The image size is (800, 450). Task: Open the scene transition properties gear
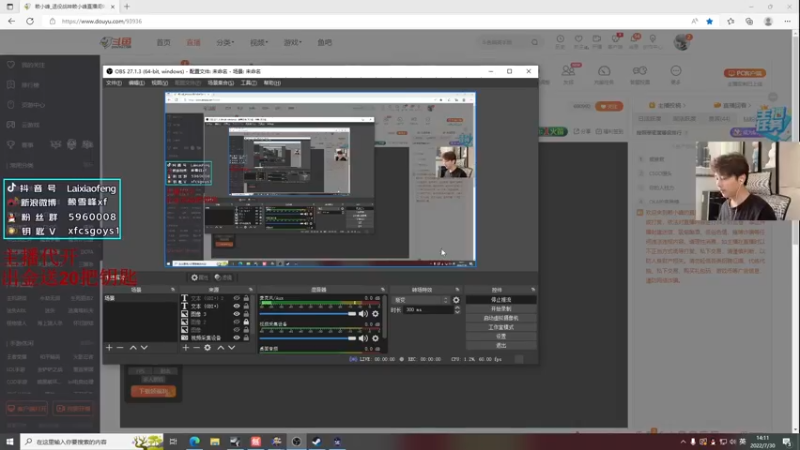[x=456, y=300]
